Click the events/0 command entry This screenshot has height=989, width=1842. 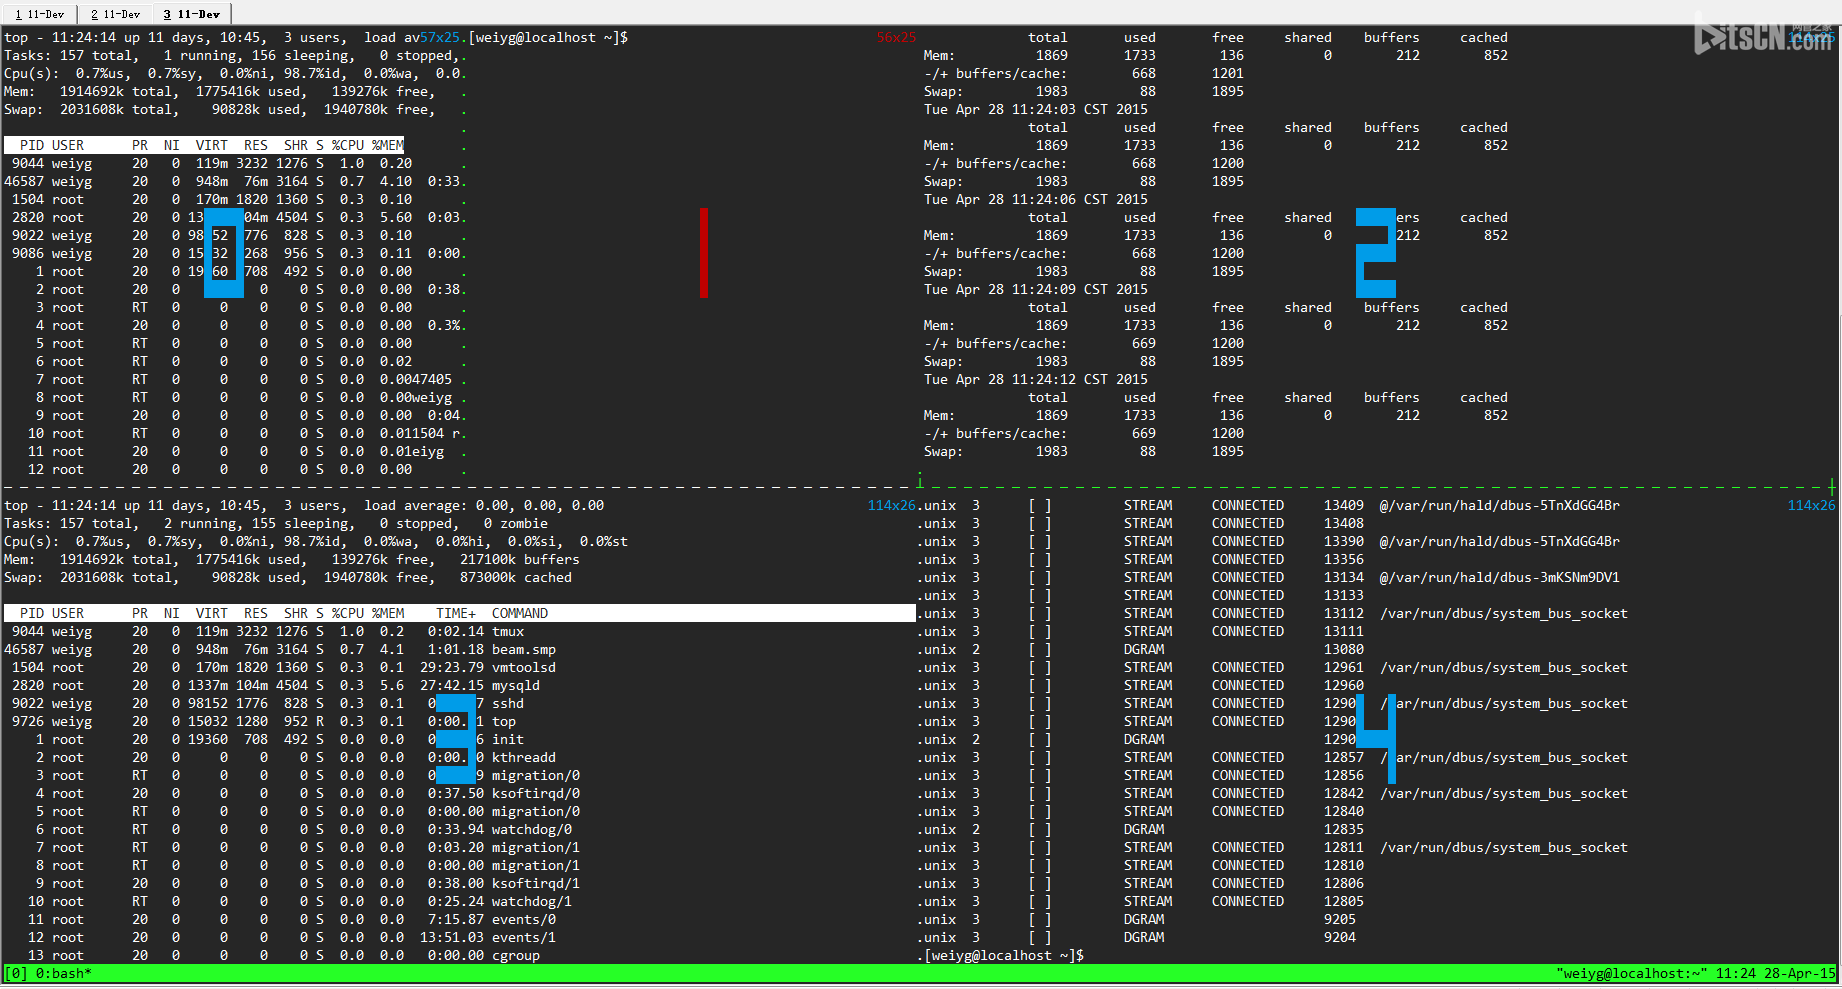(524, 920)
